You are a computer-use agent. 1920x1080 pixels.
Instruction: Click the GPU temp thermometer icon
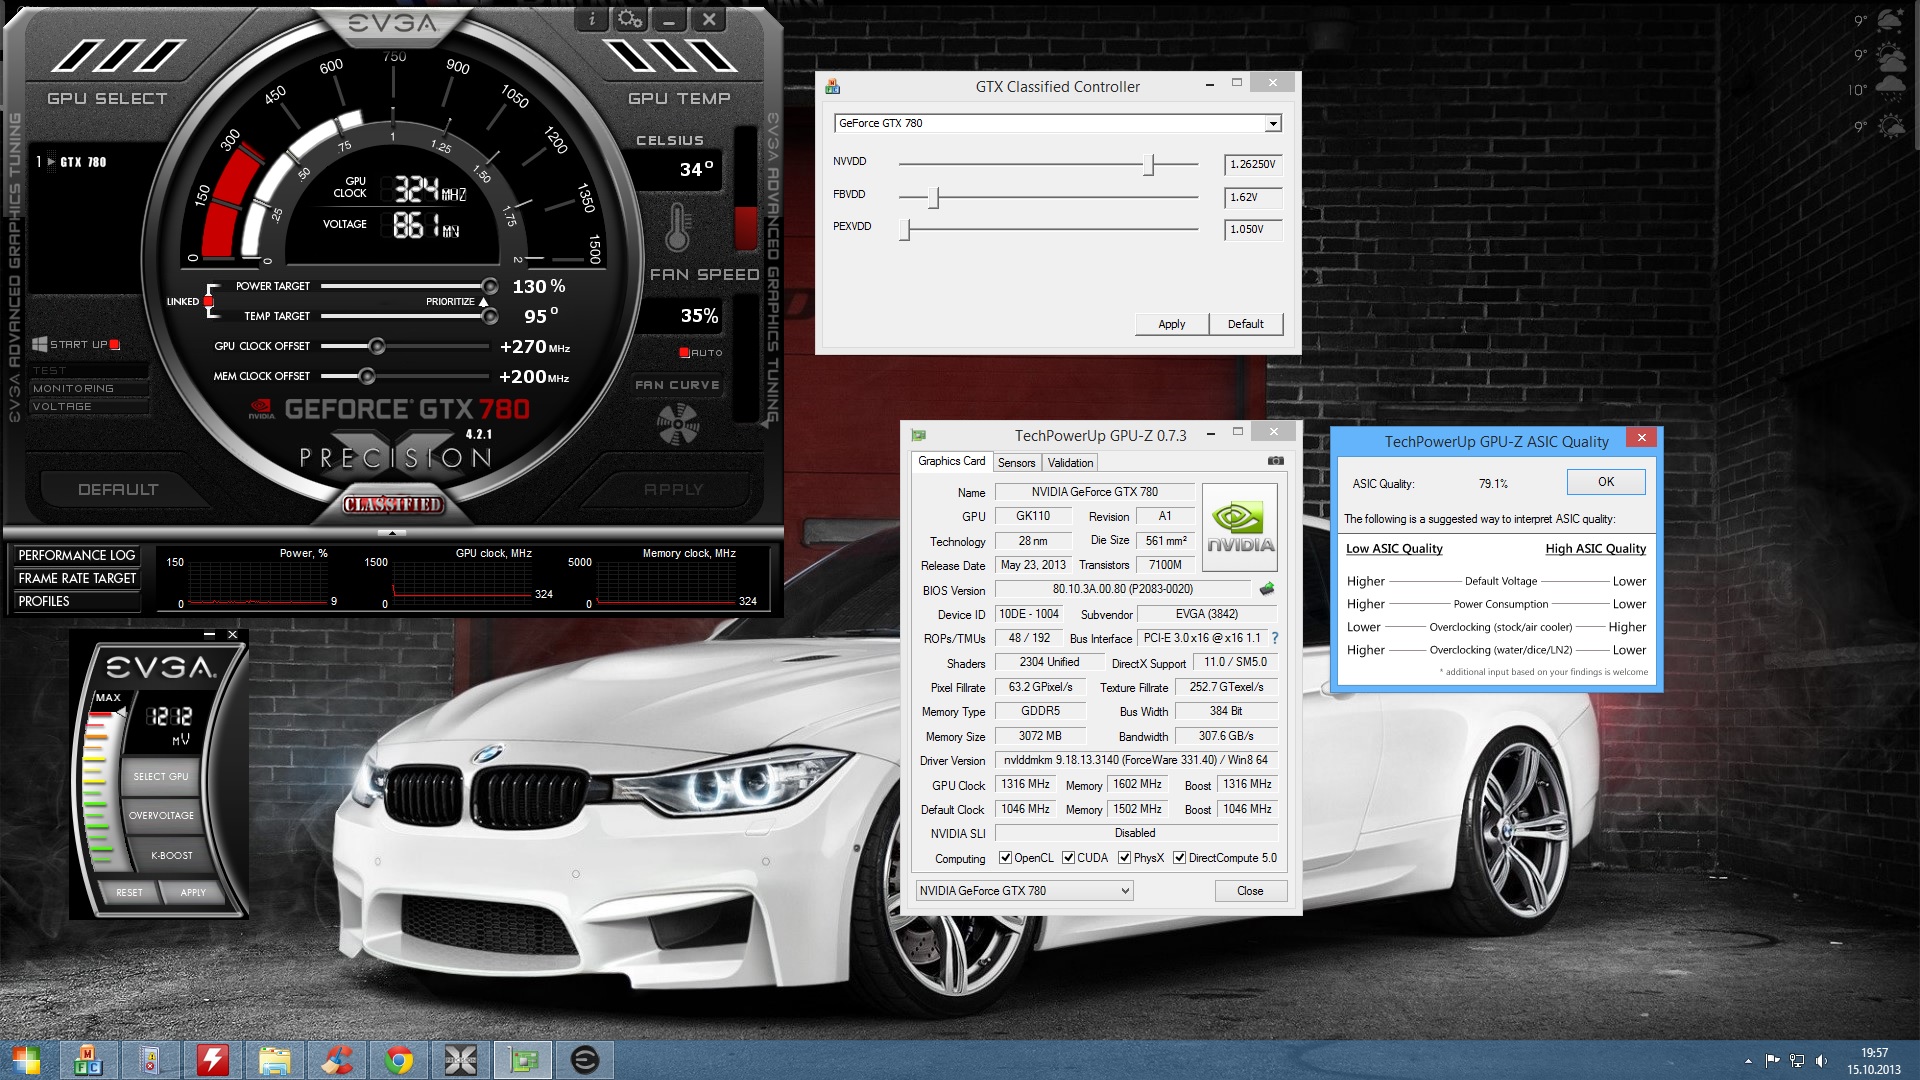(678, 227)
